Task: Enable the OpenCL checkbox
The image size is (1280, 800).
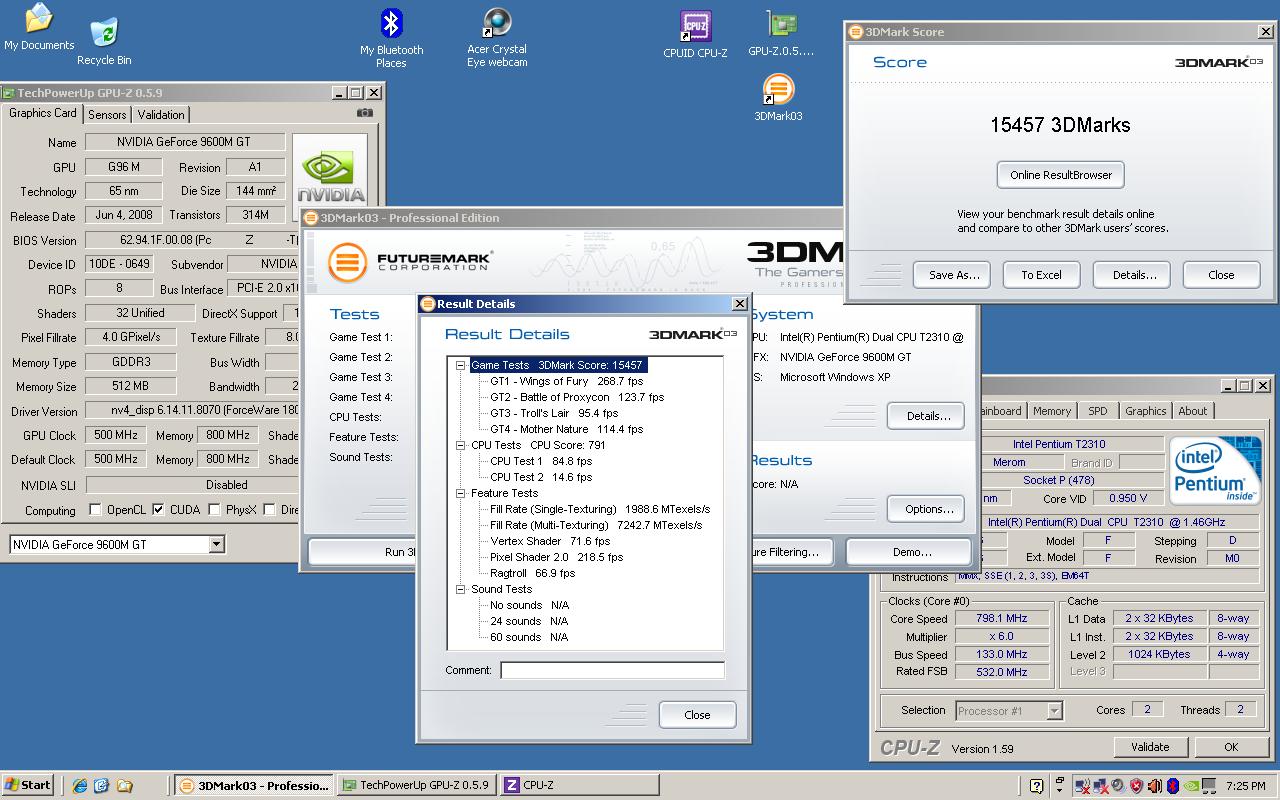Action: pos(95,510)
